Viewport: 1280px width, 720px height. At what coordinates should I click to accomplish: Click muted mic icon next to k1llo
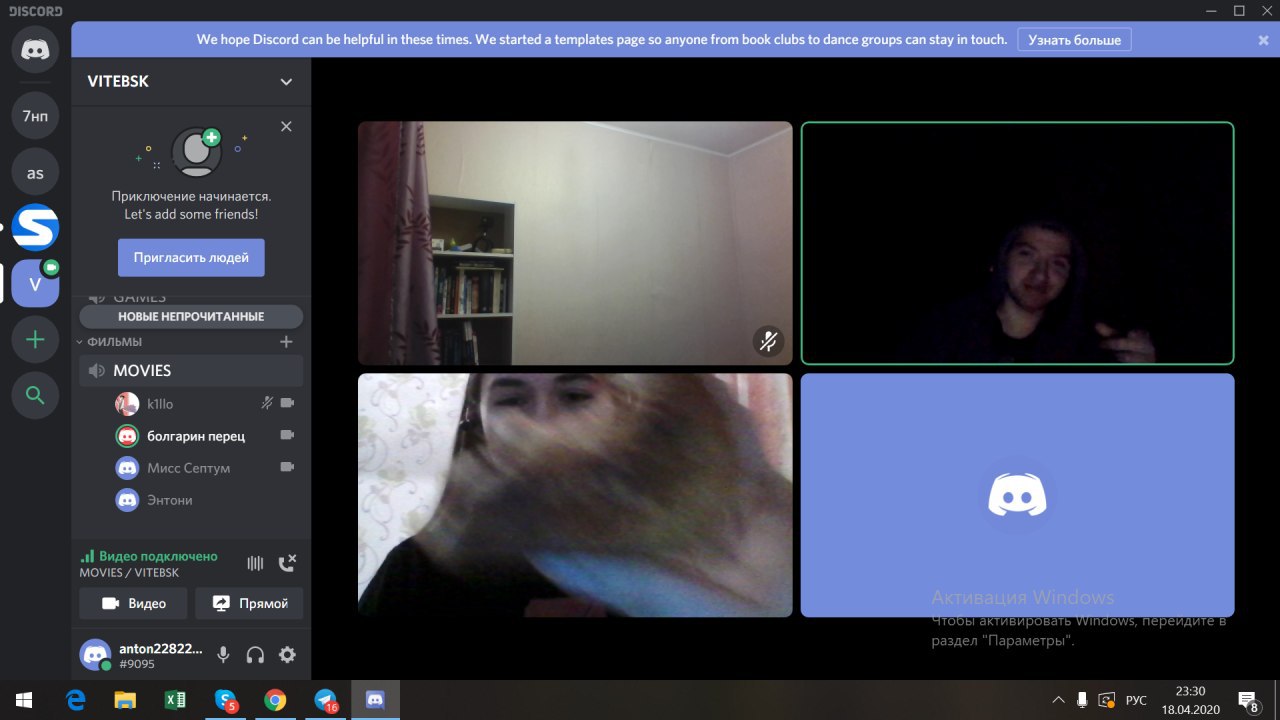(267, 403)
